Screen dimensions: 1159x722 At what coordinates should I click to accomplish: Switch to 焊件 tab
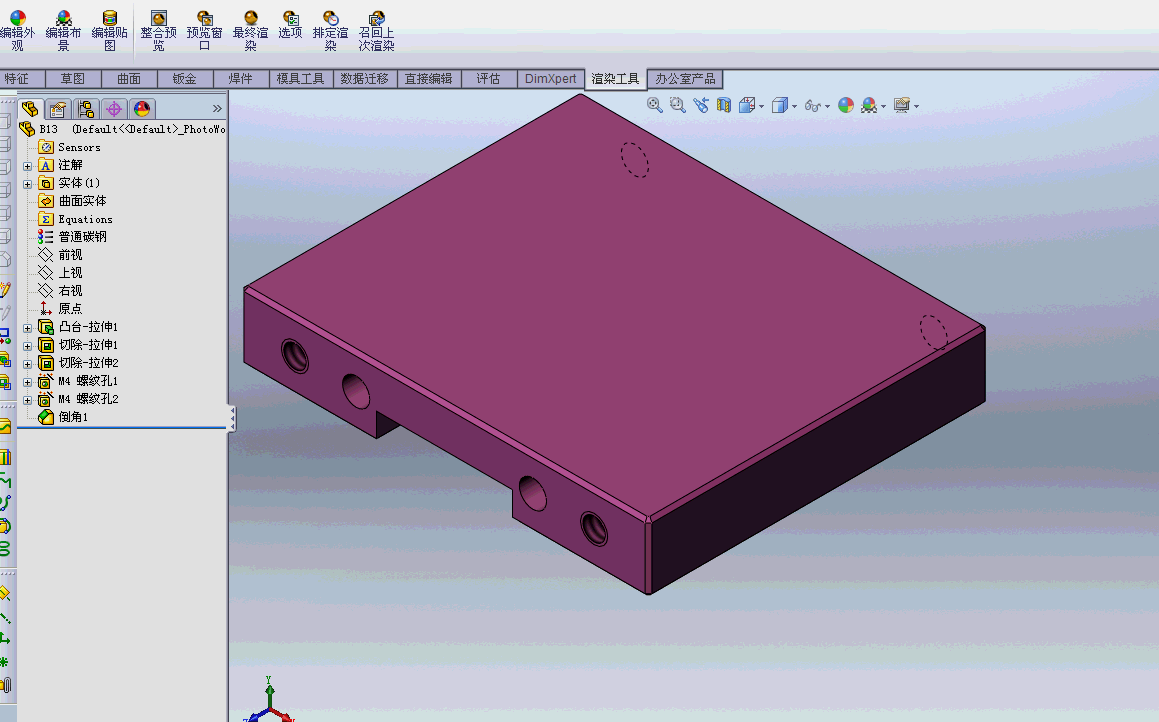(x=240, y=78)
